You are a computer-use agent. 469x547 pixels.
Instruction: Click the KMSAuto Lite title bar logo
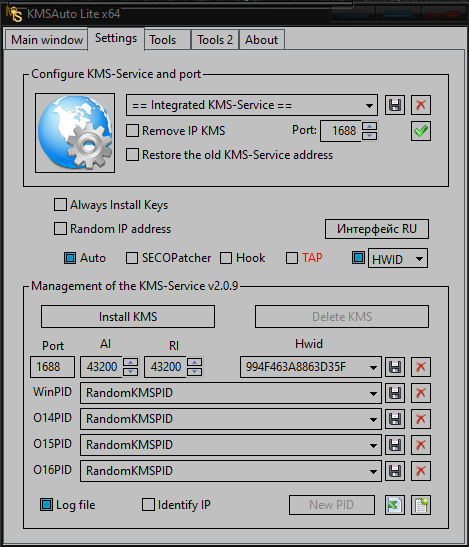click(15, 14)
